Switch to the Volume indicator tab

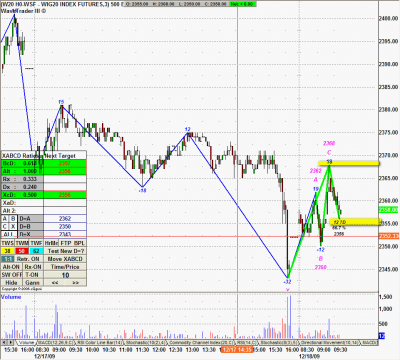click(x=26, y=343)
